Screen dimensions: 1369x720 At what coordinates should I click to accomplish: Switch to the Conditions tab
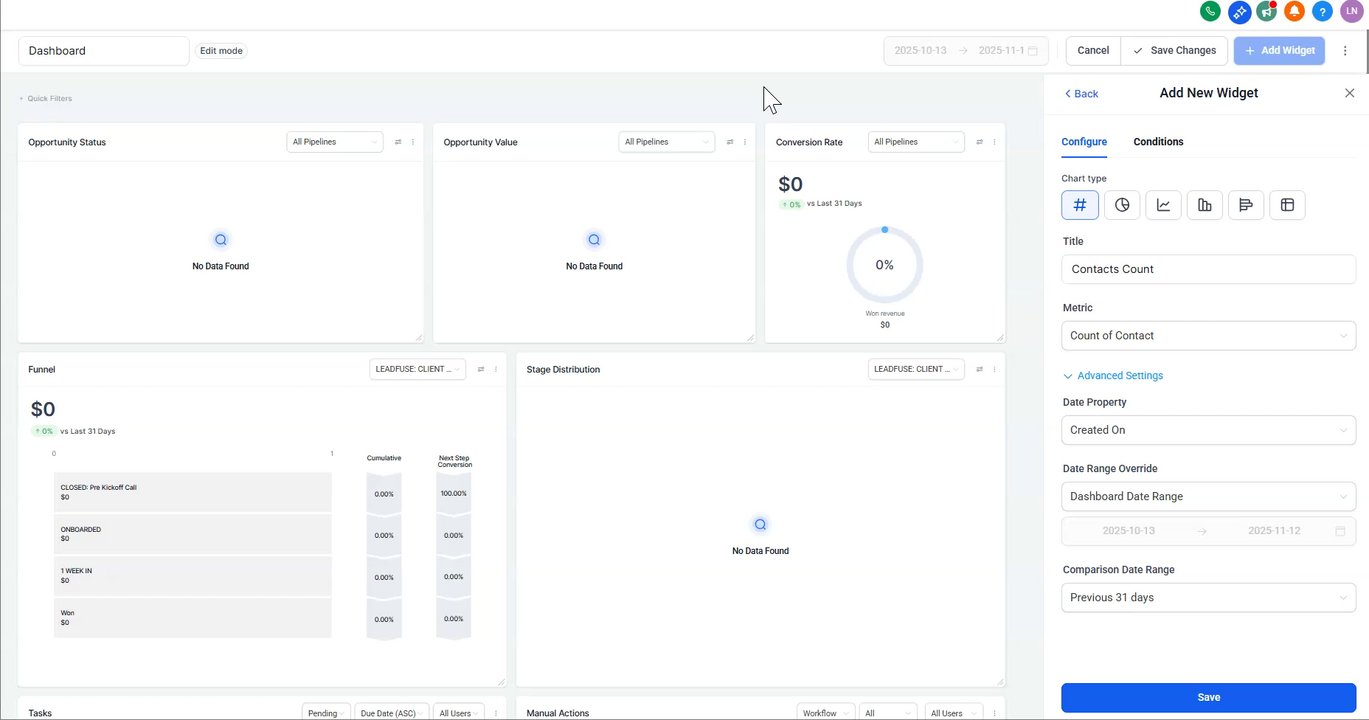coord(1158,142)
